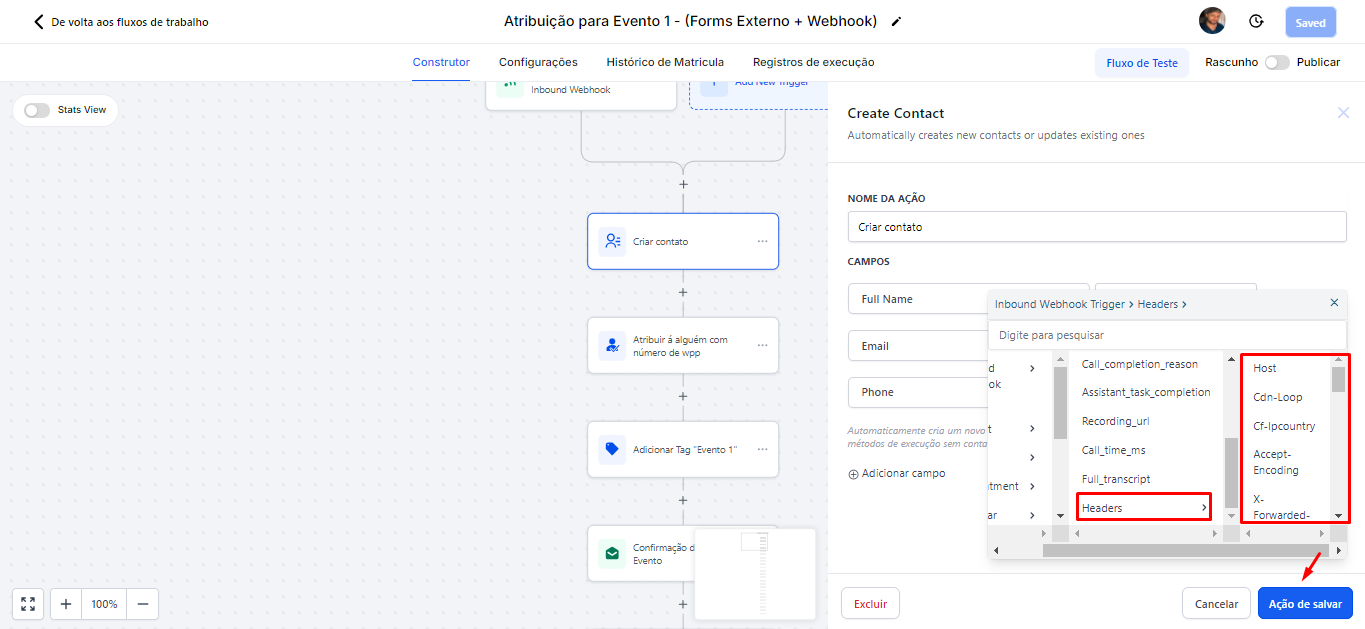Toggle the Stats View switch
Image resolution: width=1365 pixels, height=629 pixels.
37,110
